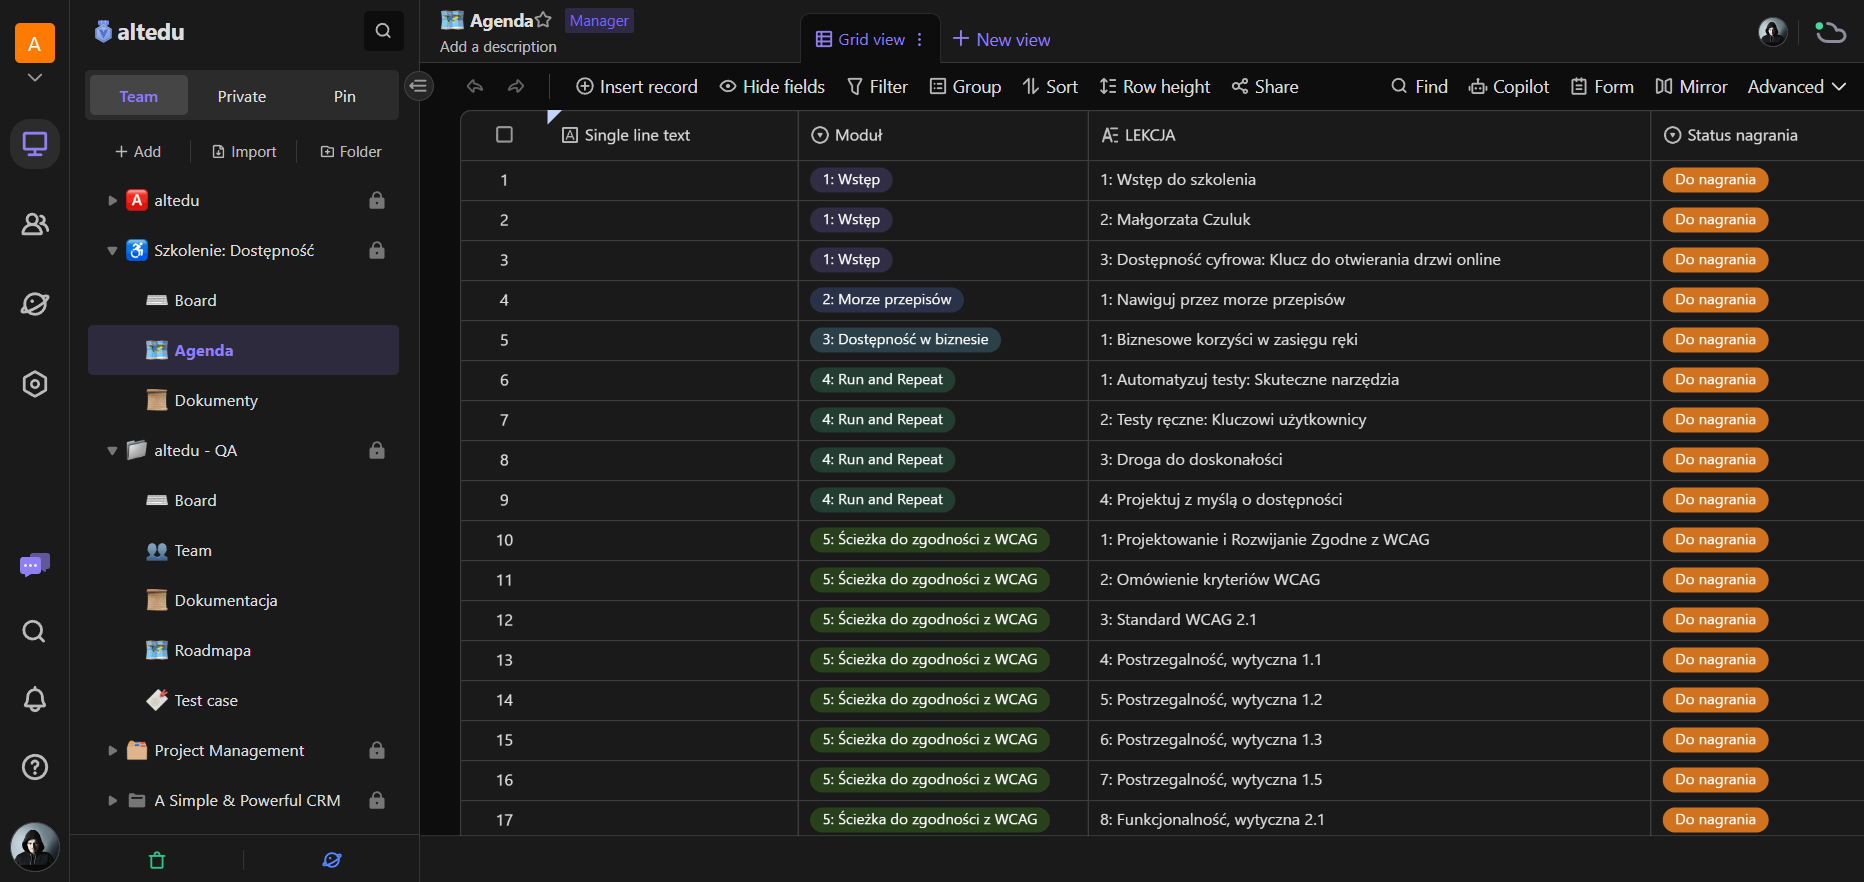Screen dimensions: 1864x882
Task: Open the Advanced dropdown menu
Action: pos(1796,87)
